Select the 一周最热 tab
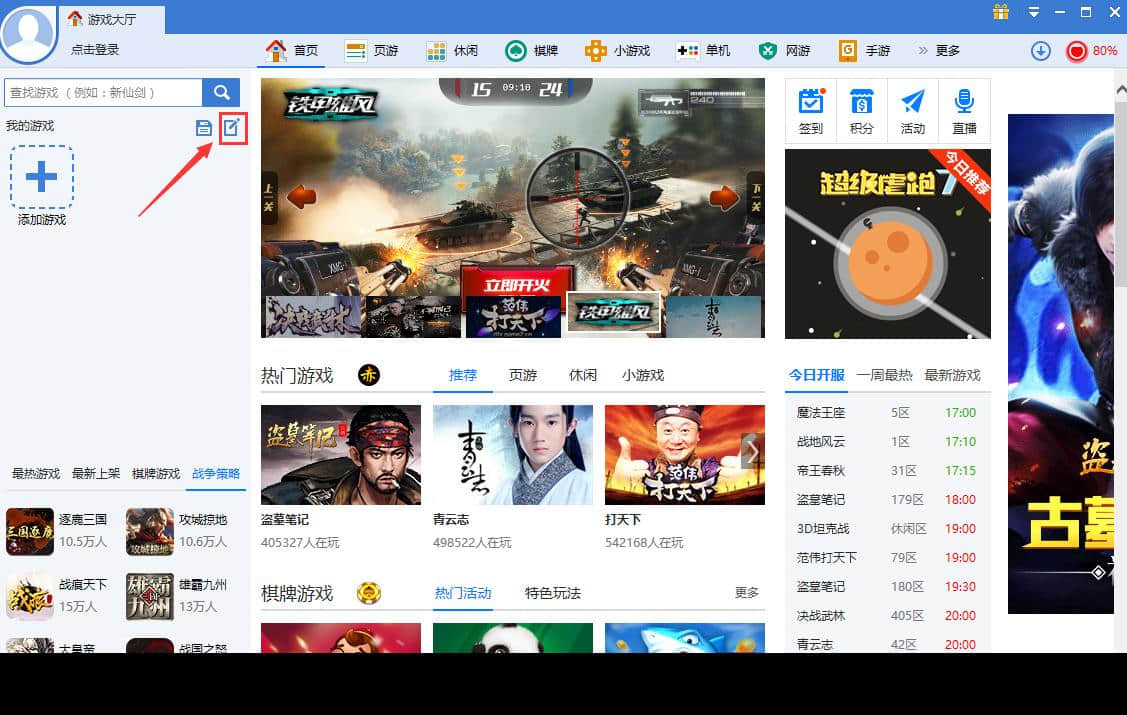This screenshot has height=715, width=1127. coord(884,375)
